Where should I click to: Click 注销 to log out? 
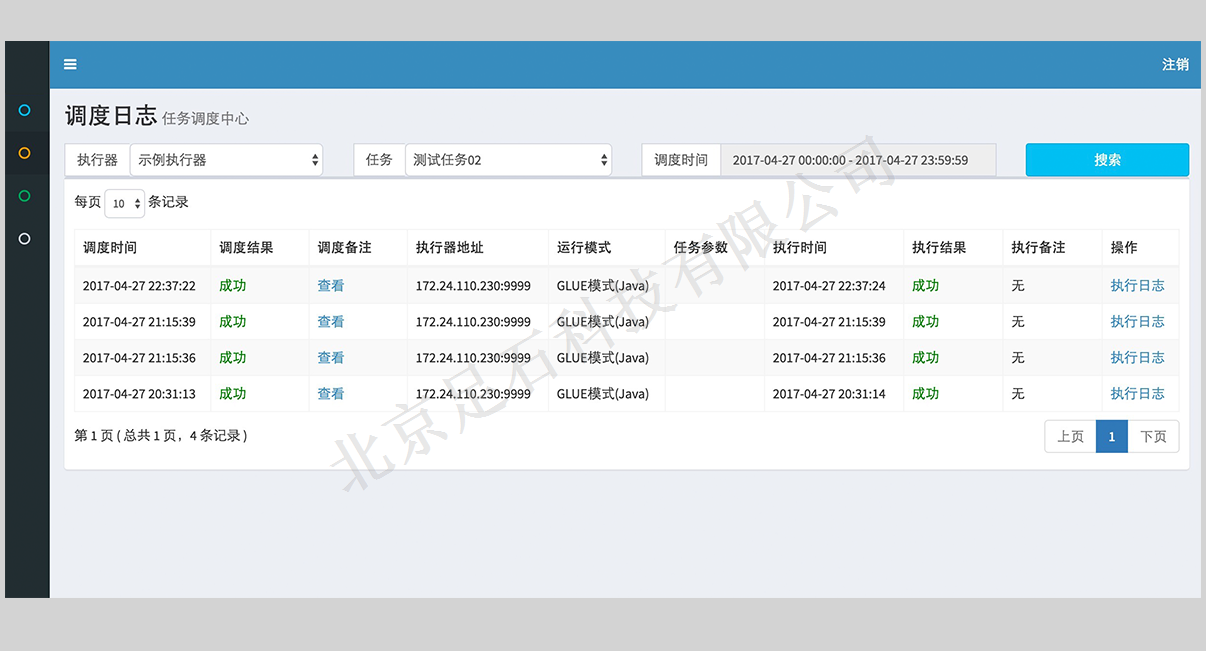(x=1175, y=65)
